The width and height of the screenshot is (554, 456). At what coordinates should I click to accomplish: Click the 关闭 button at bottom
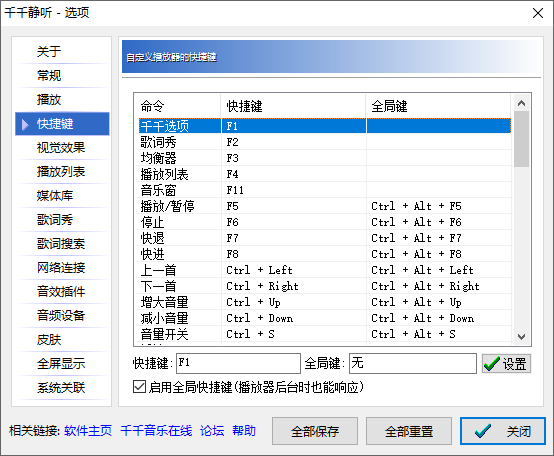click(x=503, y=431)
